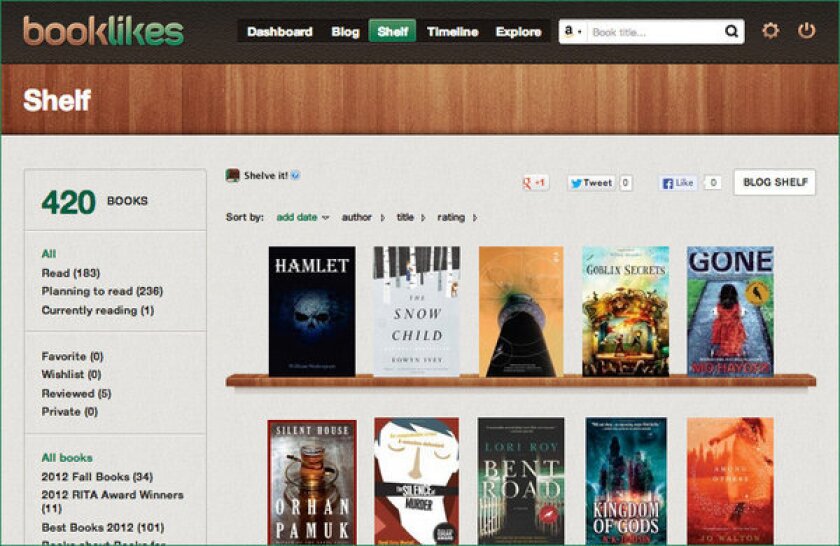Switch to the Timeline tab
This screenshot has width=840, height=546.
[x=452, y=32]
